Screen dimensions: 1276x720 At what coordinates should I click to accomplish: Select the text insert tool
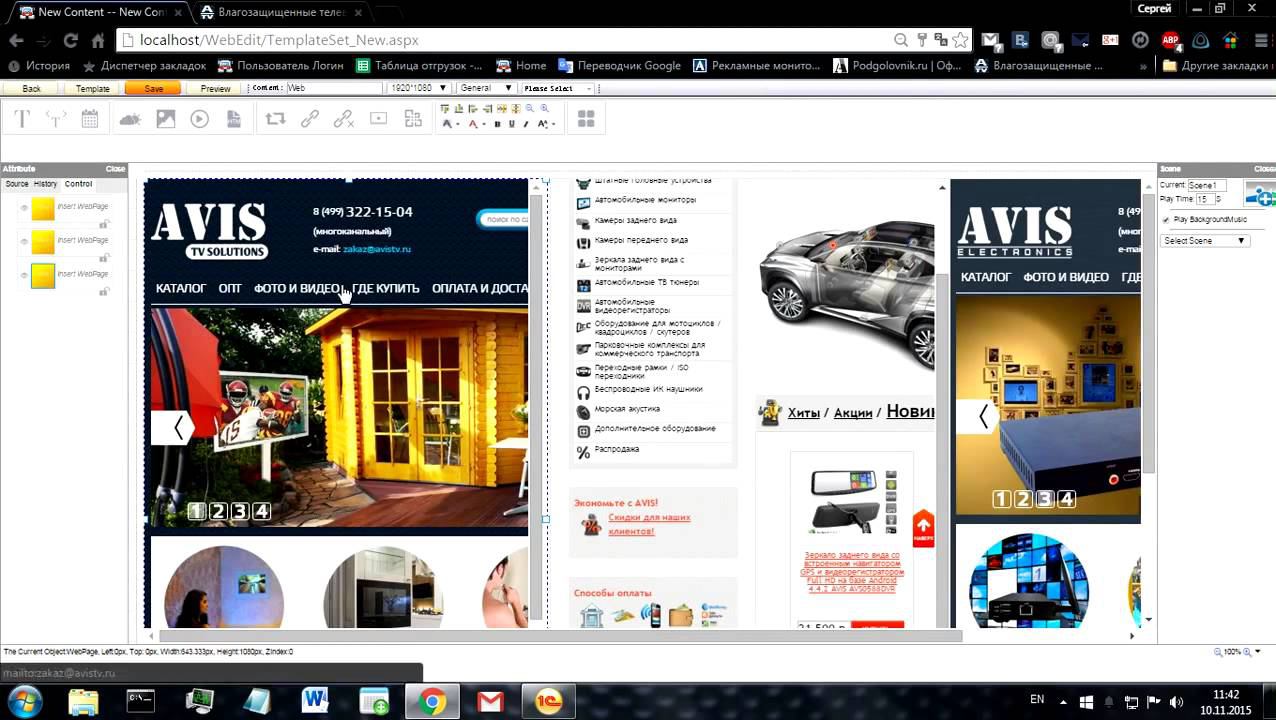click(x=22, y=119)
